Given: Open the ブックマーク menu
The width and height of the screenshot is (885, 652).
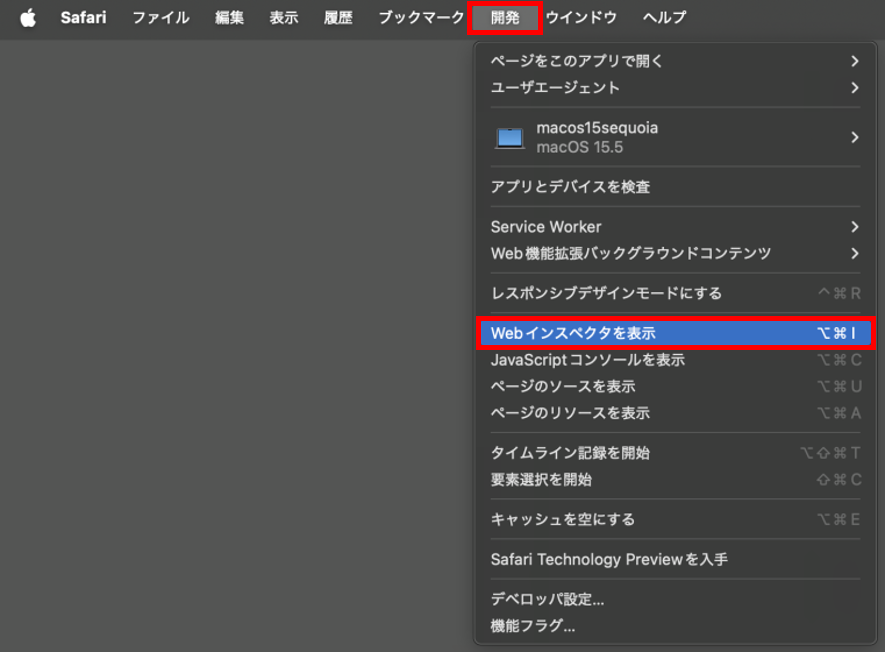Looking at the screenshot, I should pyautogui.click(x=421, y=17).
